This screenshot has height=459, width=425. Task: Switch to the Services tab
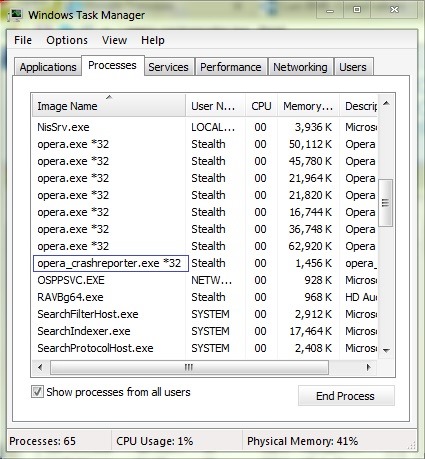coord(168,67)
